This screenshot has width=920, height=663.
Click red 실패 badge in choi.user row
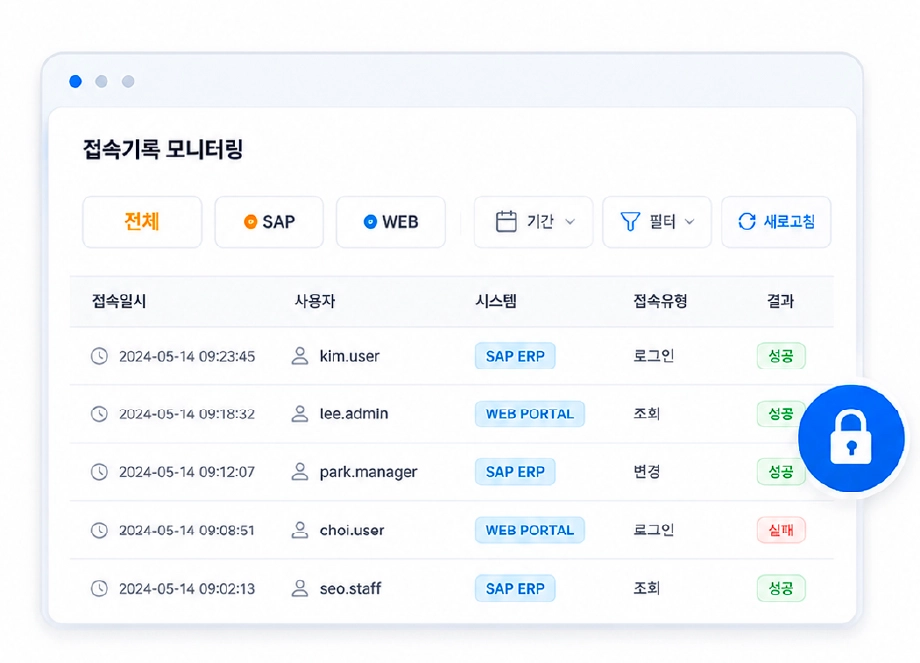(781, 530)
